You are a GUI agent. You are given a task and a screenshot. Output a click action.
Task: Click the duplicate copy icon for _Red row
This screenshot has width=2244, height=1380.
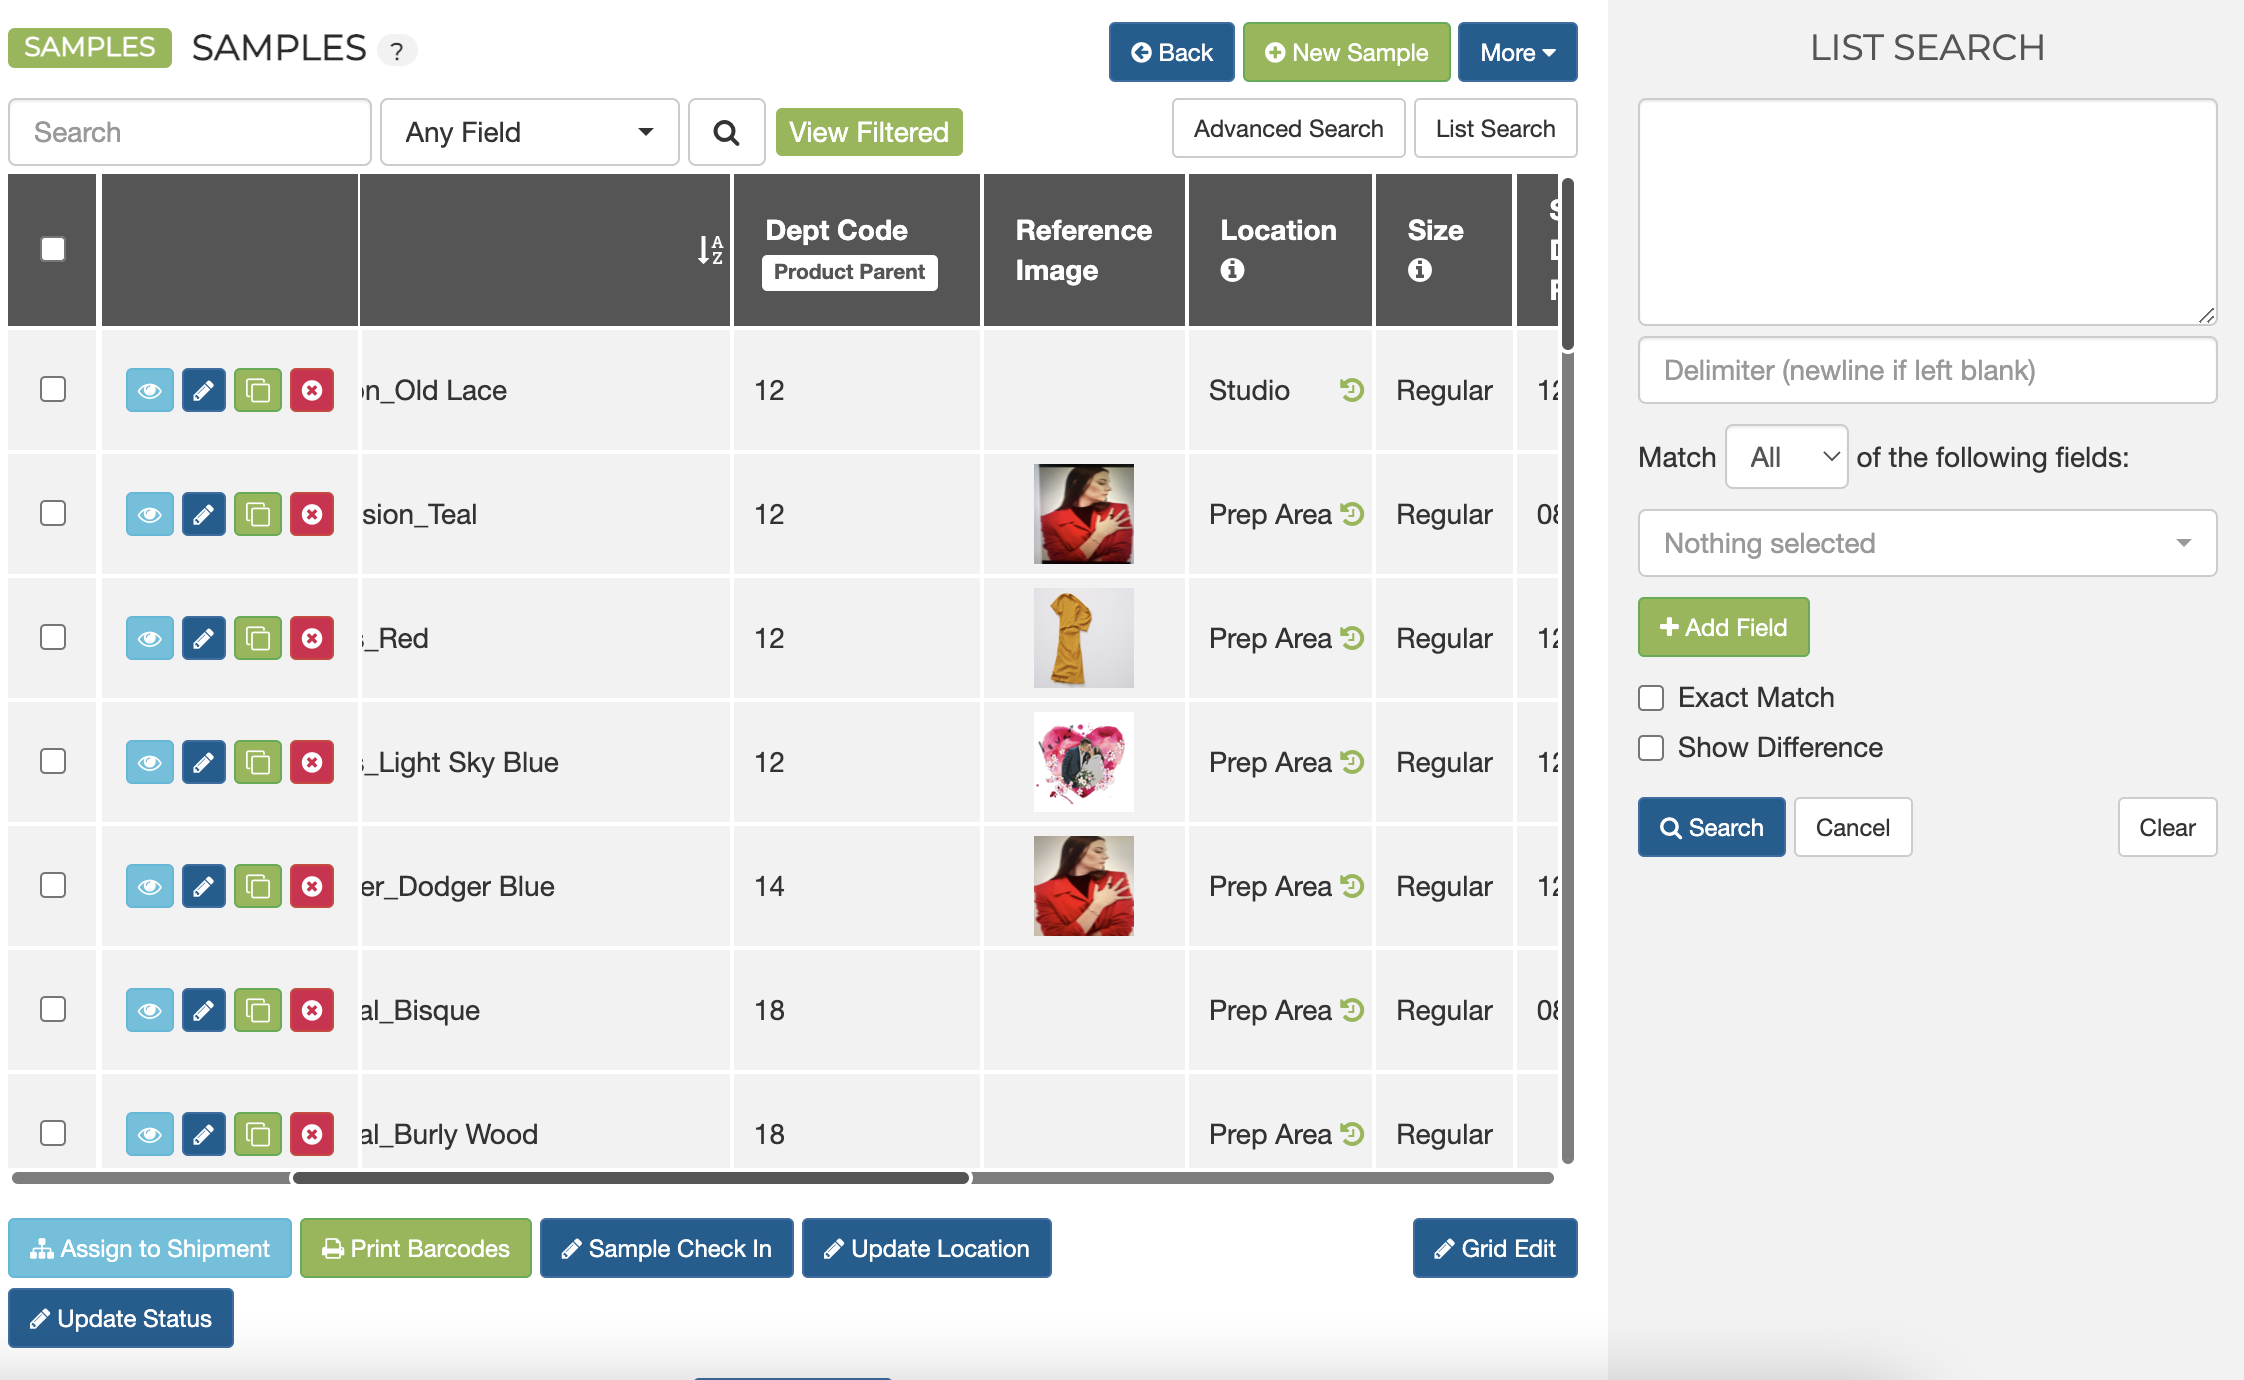[257, 638]
